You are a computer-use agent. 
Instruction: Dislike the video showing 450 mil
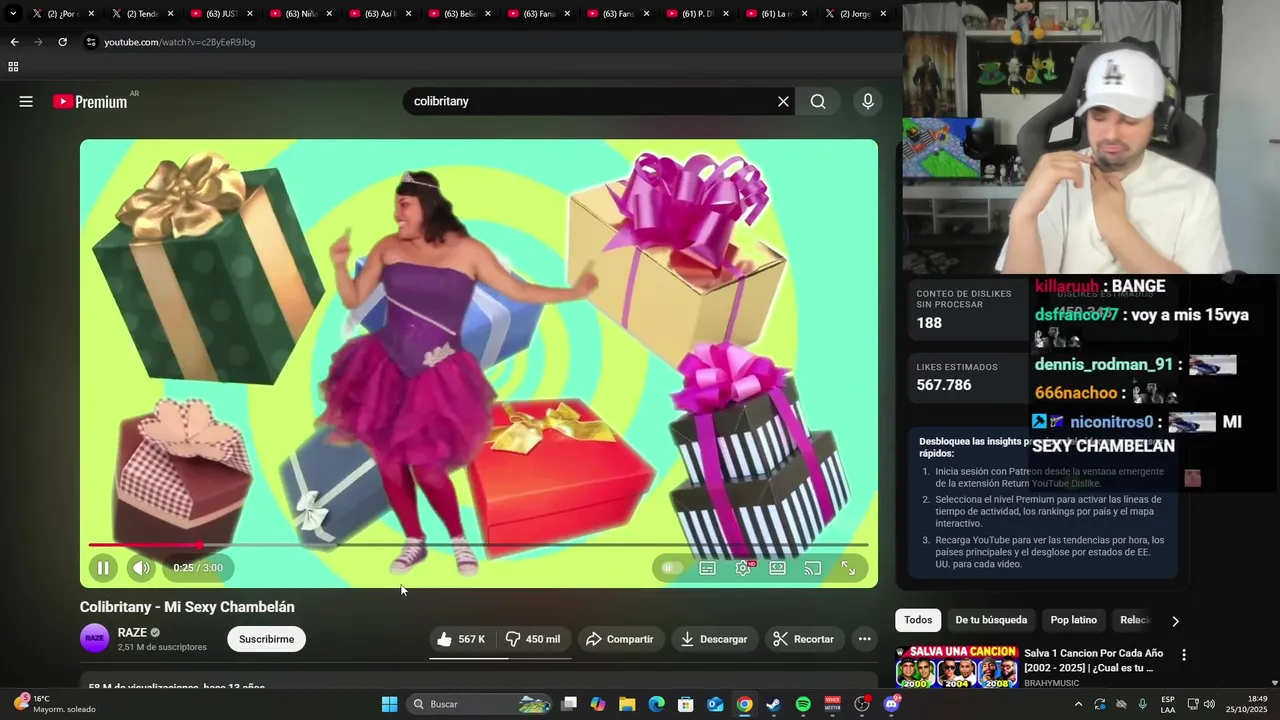click(533, 639)
